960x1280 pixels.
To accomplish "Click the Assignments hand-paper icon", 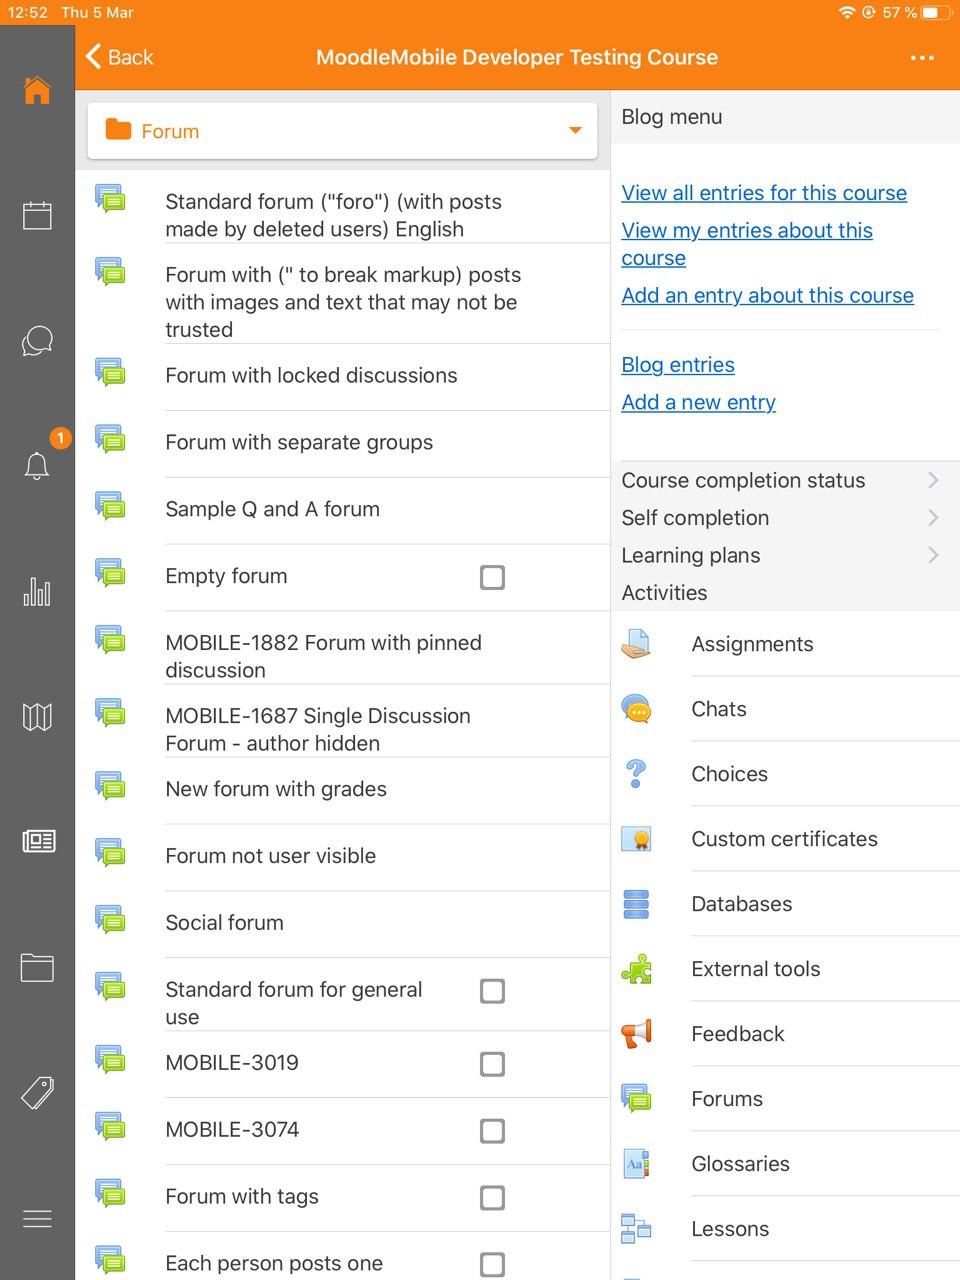I will point(636,644).
